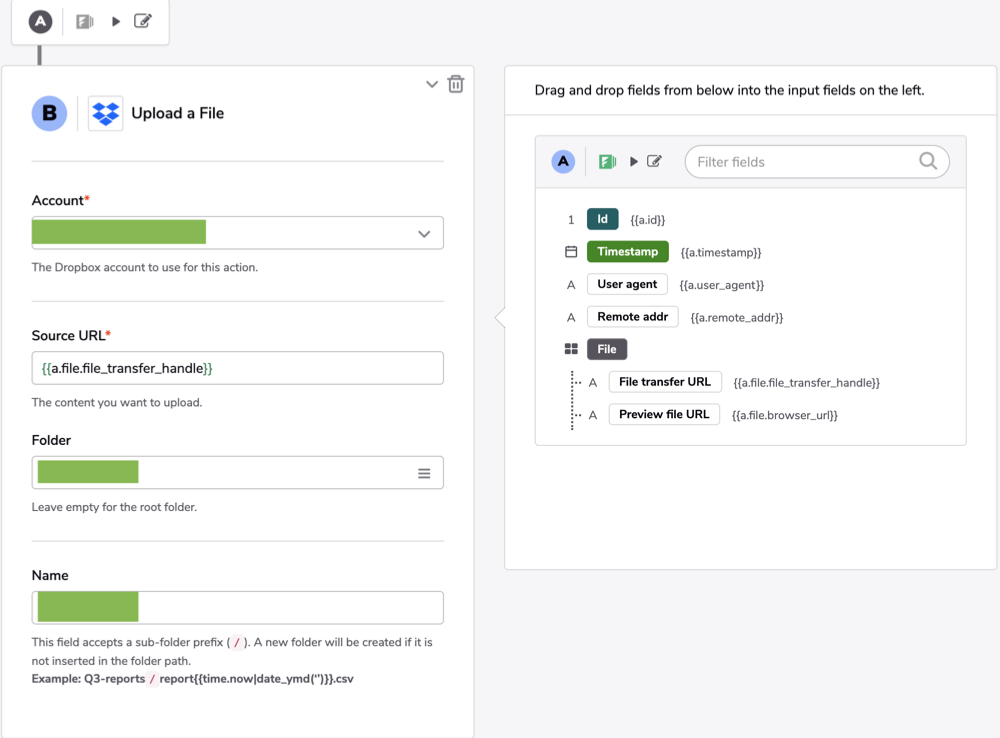
Task: Click 'The Dropbox account to use' hint text
Action: pos(145,267)
